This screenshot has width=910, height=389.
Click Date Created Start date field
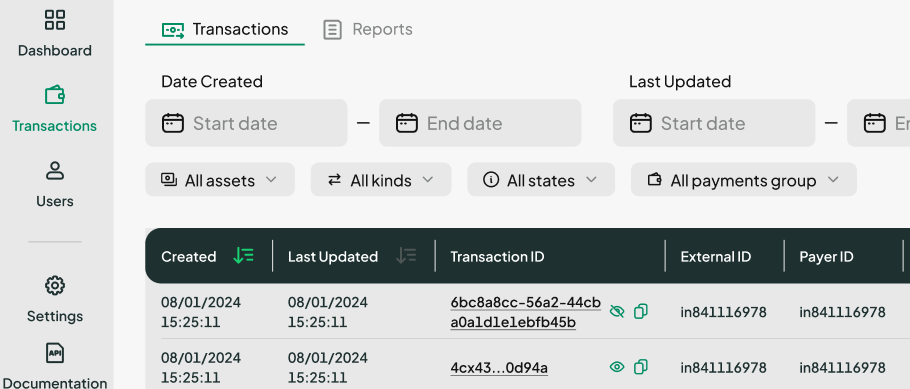tap(246, 123)
